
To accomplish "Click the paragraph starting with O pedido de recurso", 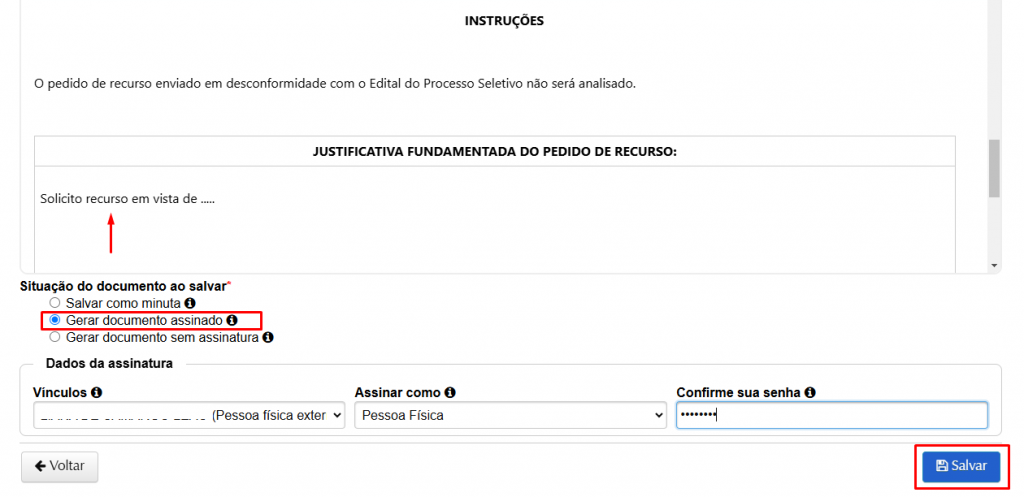I will pyautogui.click(x=335, y=84).
